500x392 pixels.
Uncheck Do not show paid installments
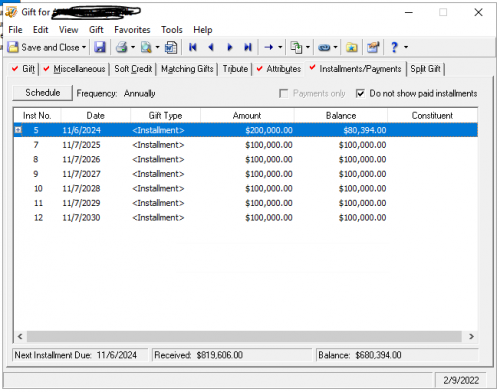point(360,93)
